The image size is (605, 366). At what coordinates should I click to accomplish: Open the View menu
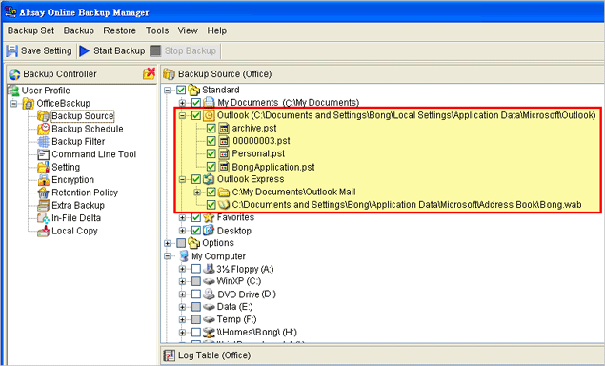[x=188, y=30]
